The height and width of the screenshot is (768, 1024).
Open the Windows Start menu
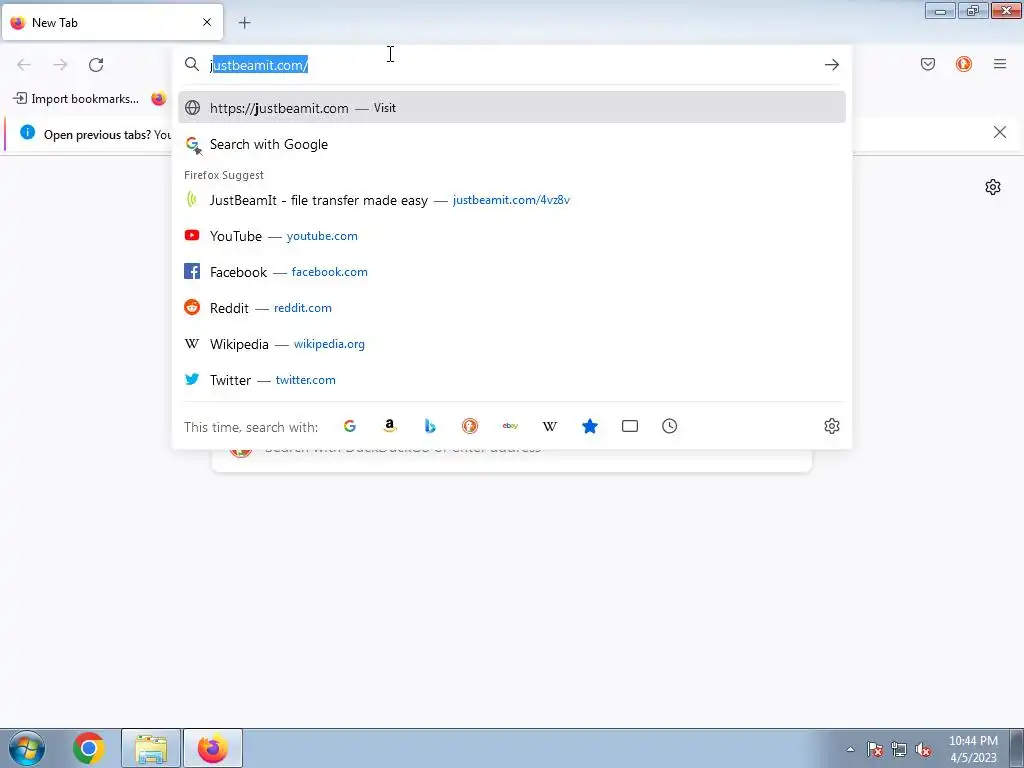pyautogui.click(x=26, y=748)
